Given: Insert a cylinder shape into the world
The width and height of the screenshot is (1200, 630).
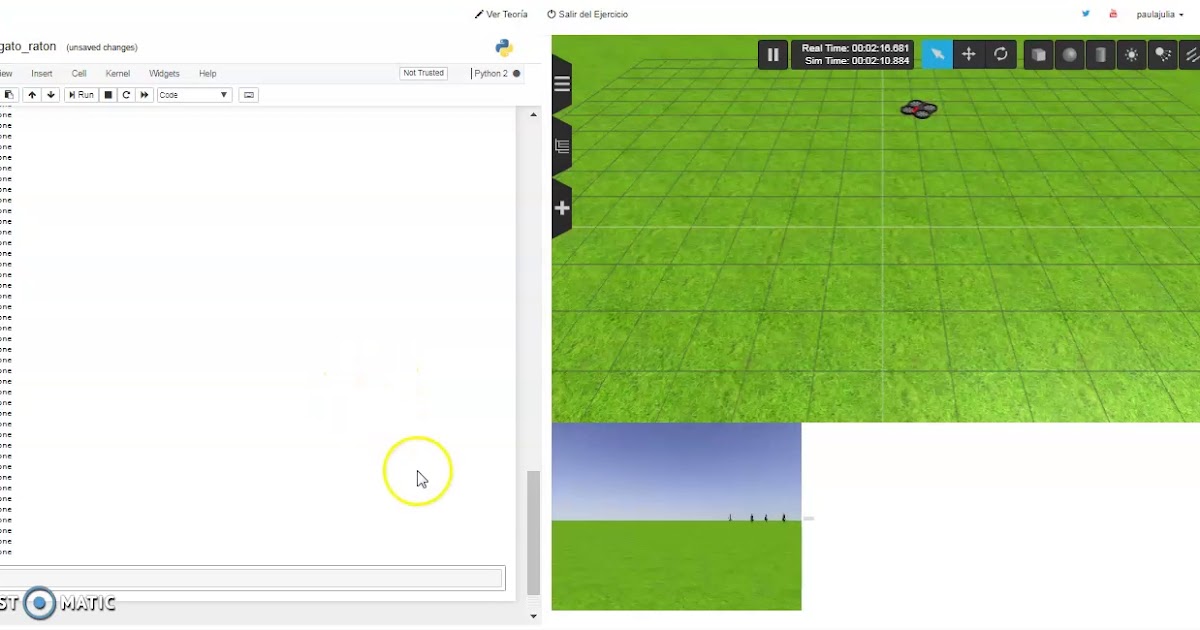Looking at the screenshot, I should point(1100,55).
